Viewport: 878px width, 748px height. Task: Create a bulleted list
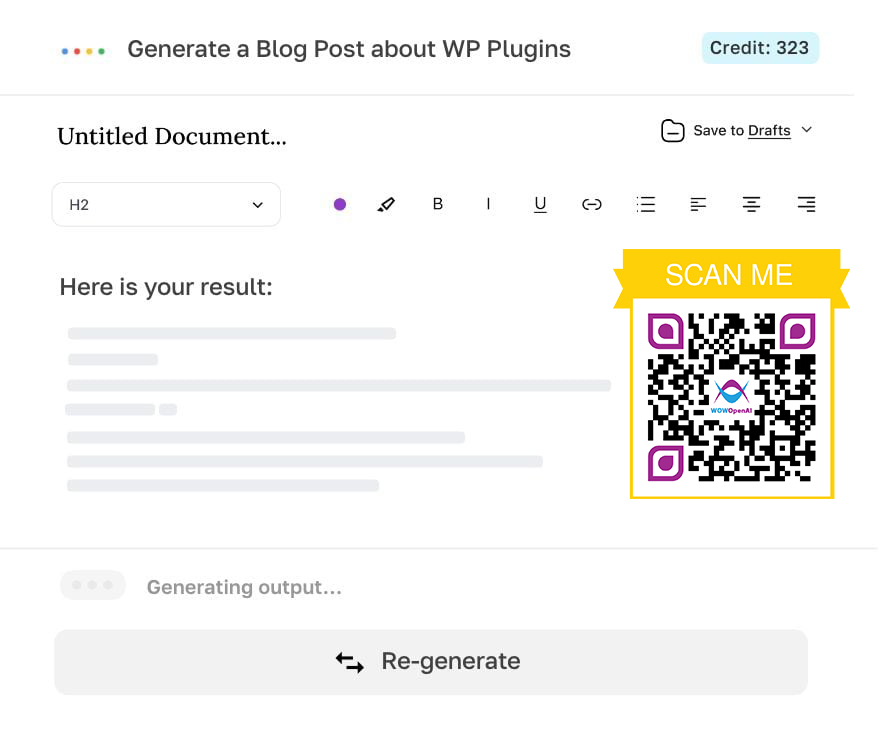tap(645, 204)
